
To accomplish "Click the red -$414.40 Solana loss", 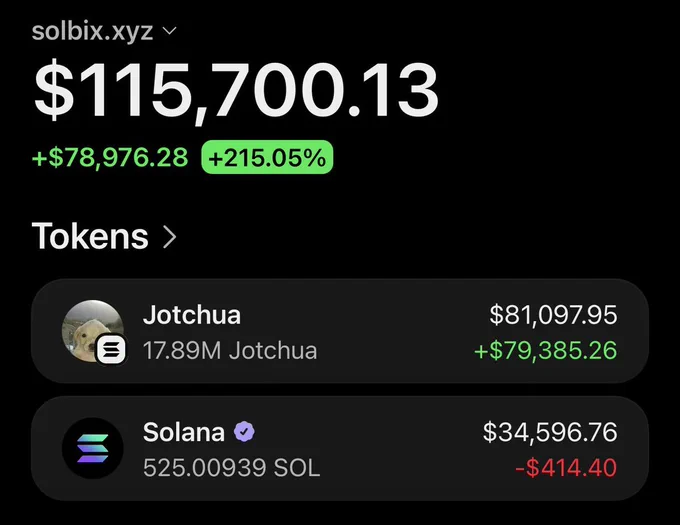I will 566,467.
